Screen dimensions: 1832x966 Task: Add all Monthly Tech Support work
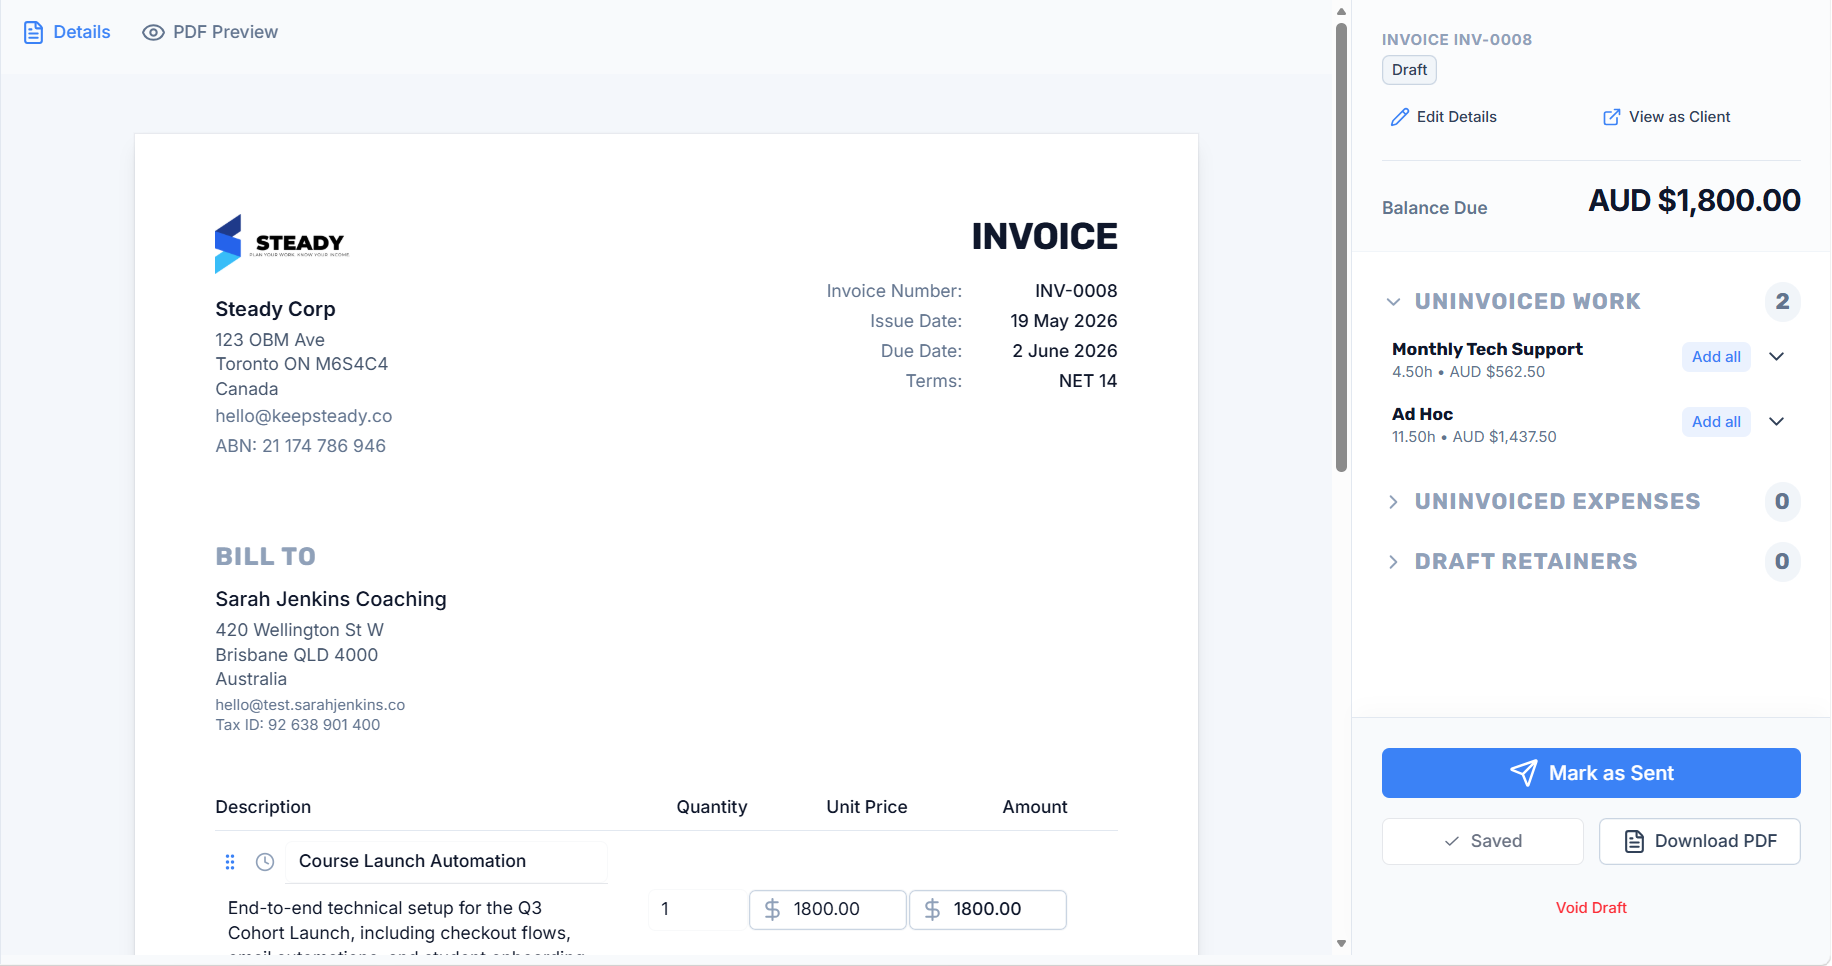click(1716, 357)
